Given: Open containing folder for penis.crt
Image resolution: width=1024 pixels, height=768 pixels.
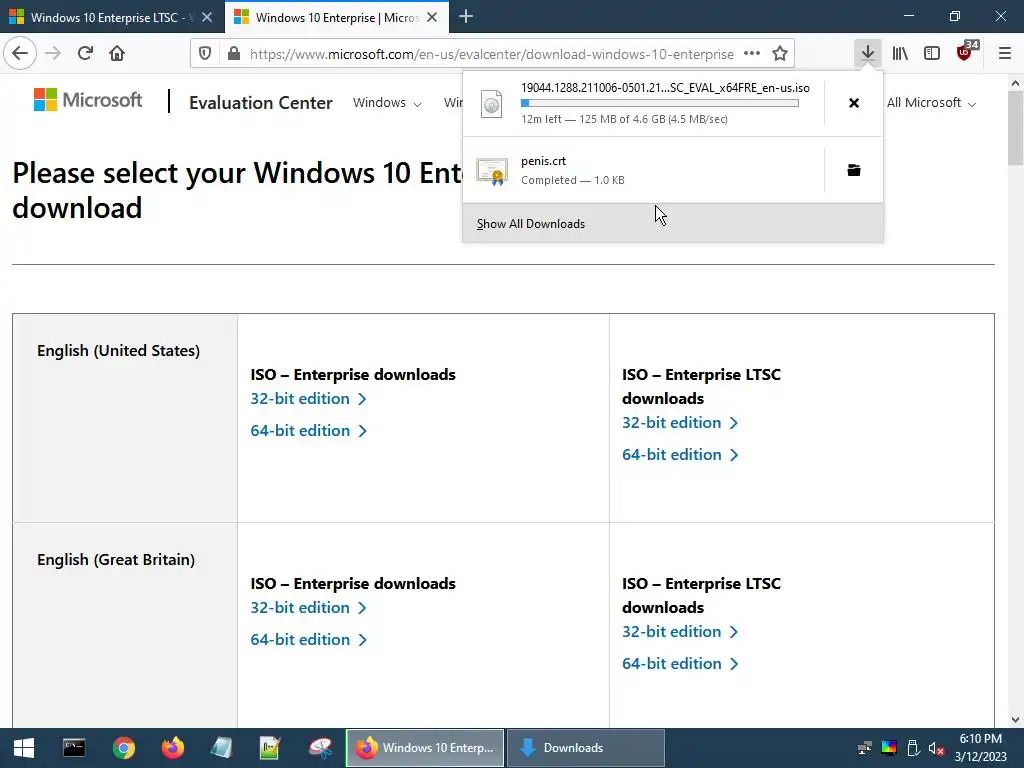Looking at the screenshot, I should tap(854, 170).
